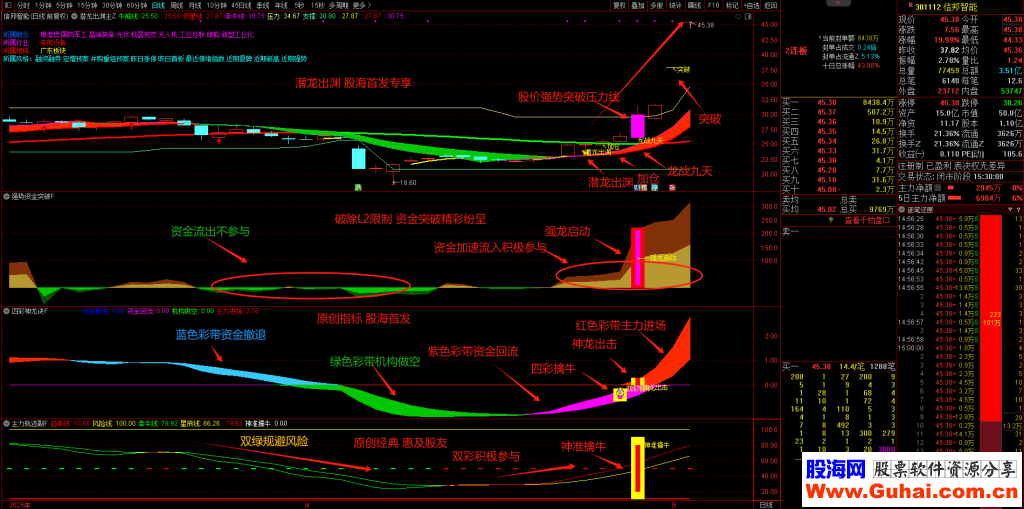Select the 年线 yearly period
The height and width of the screenshot is (509, 1024).
[x=281, y=5]
